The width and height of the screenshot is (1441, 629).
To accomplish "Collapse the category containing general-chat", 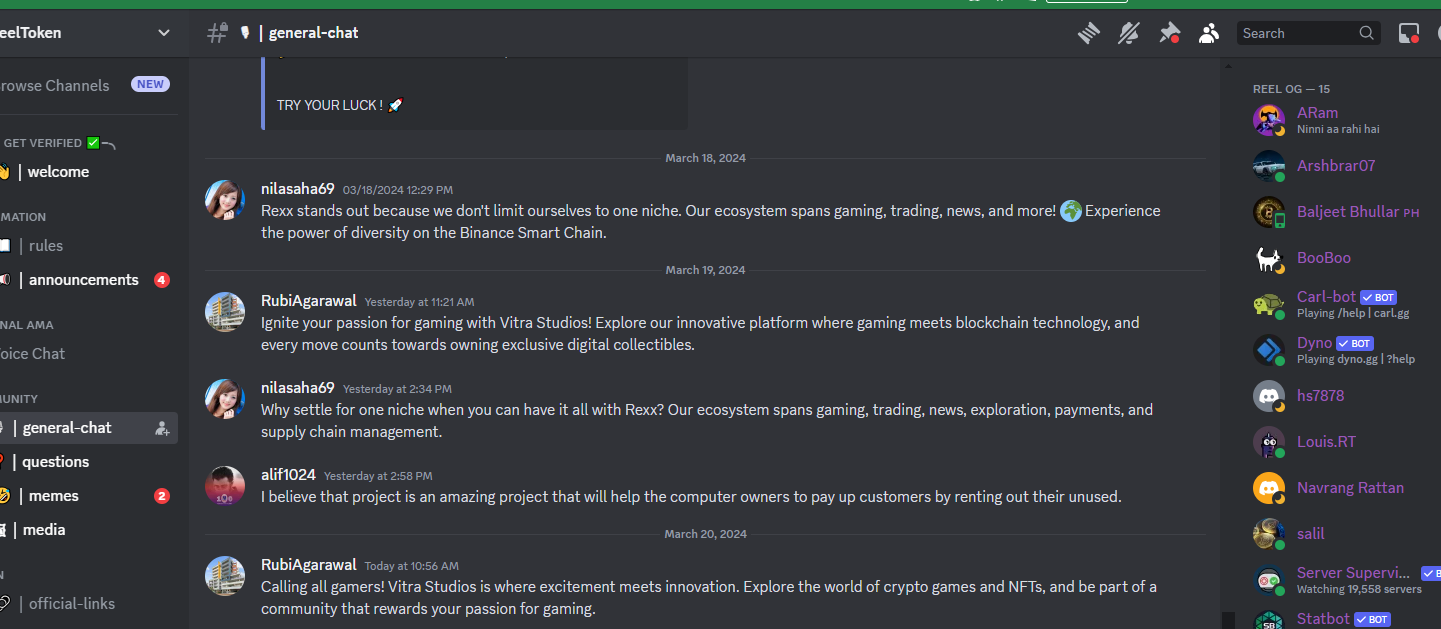I will click(20, 398).
